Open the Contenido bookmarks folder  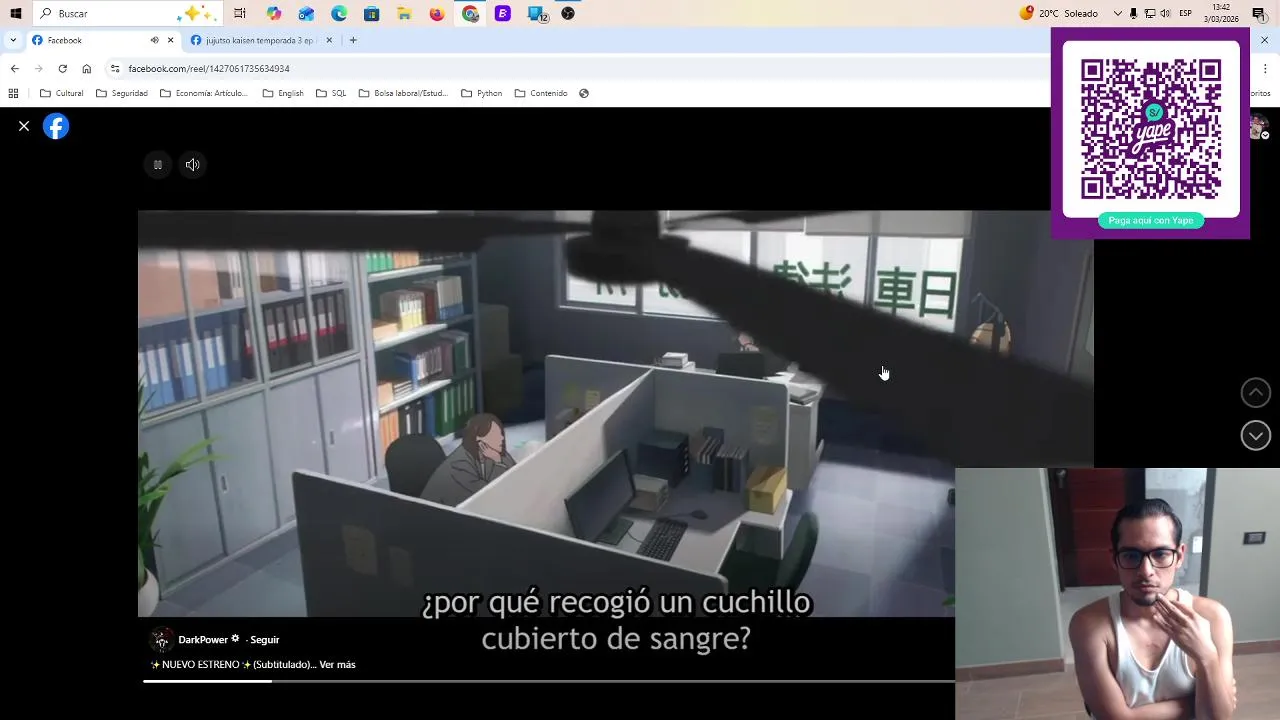(541, 93)
